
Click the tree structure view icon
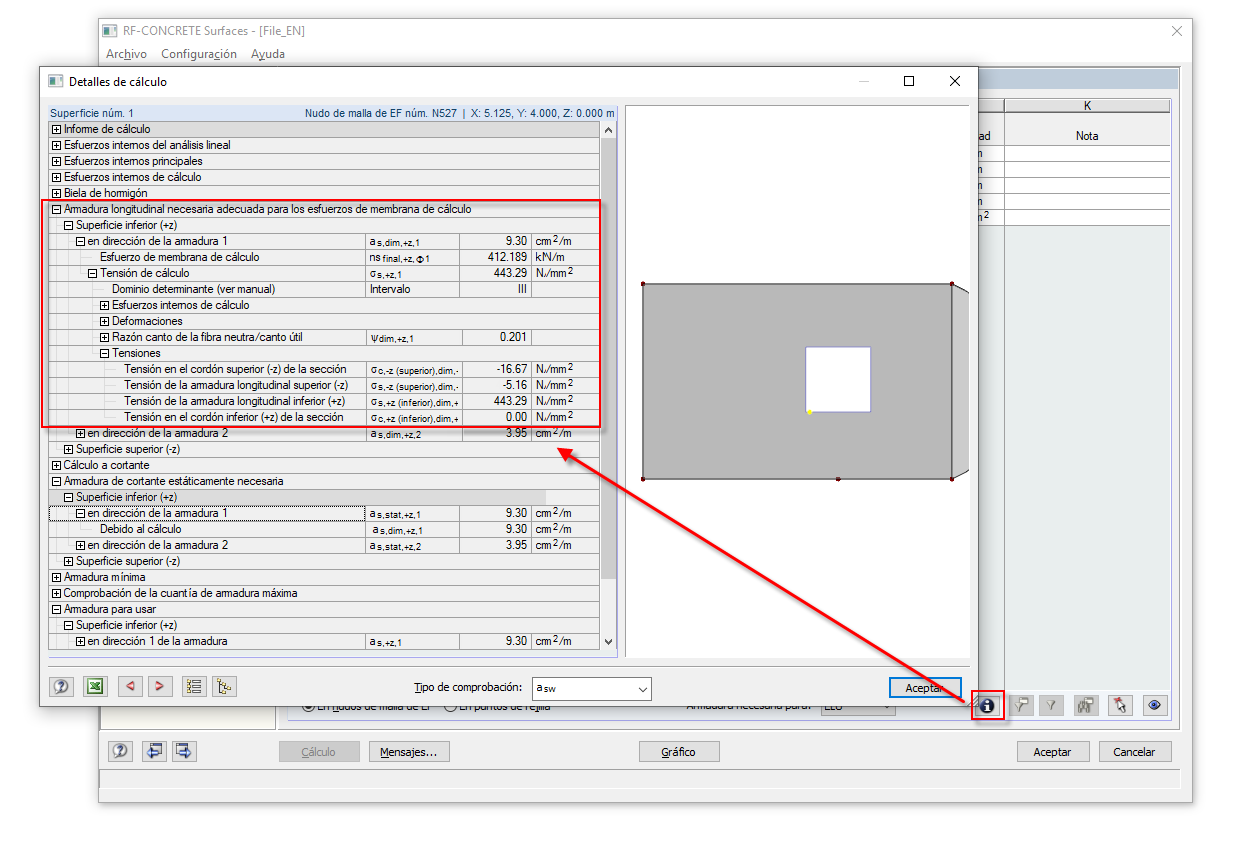tap(225, 687)
